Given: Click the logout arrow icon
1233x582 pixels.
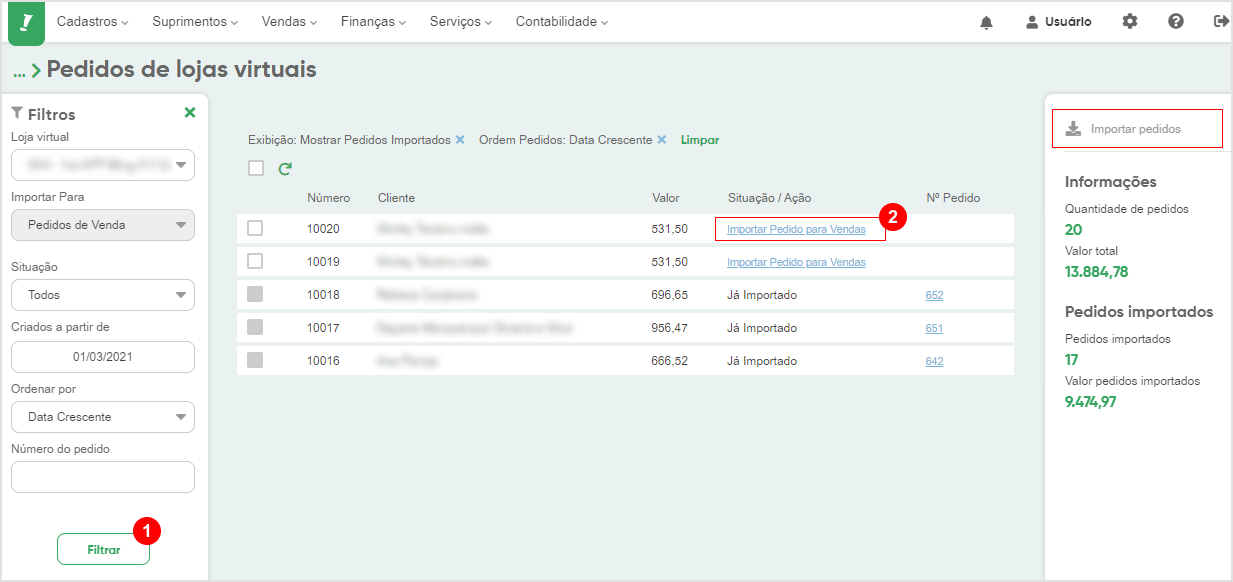Looking at the screenshot, I should (x=1221, y=21).
